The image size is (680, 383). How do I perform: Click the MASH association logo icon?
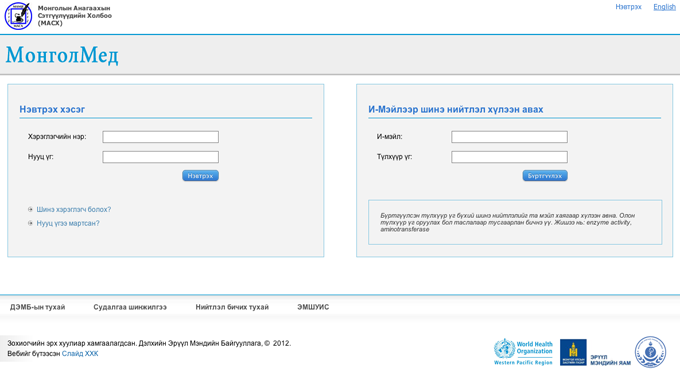tap(18, 16)
